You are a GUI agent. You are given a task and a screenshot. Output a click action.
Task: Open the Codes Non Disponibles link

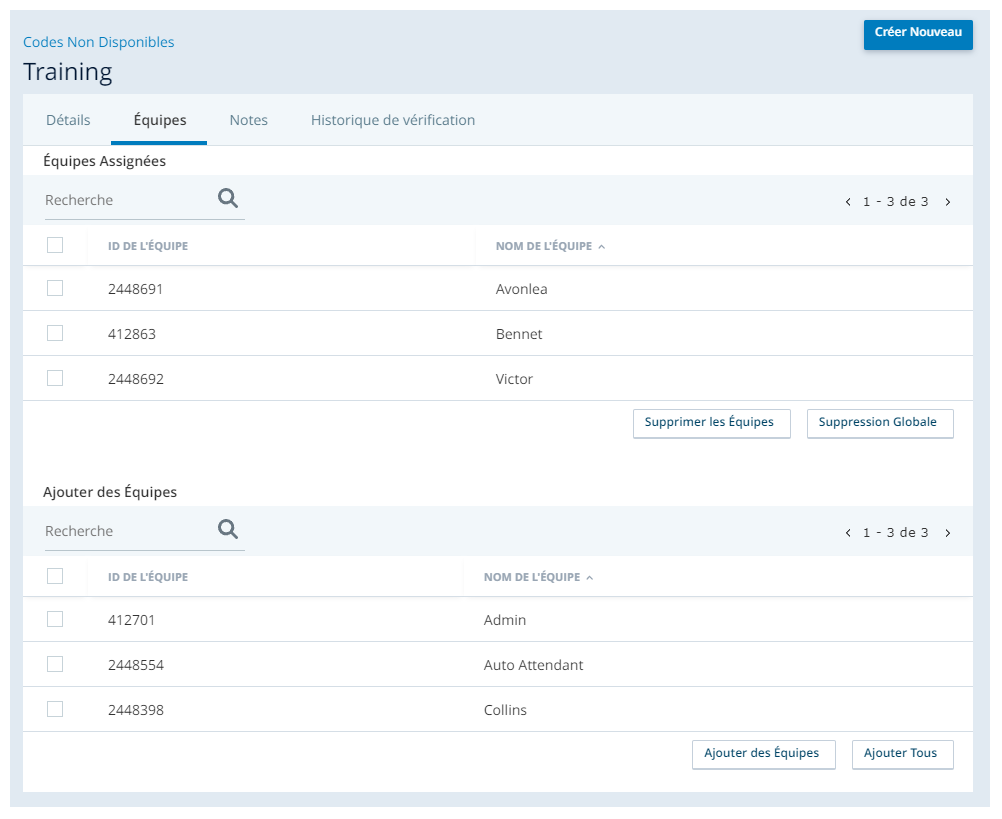click(x=98, y=42)
